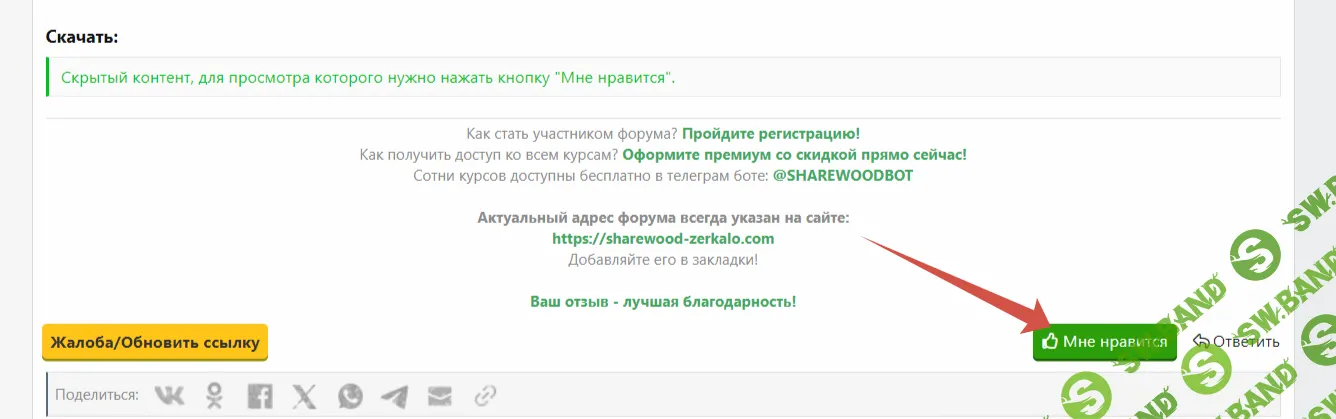Open the @SHAREWOODBOT telegram link
The width and height of the screenshot is (1336, 419).
tap(843, 176)
